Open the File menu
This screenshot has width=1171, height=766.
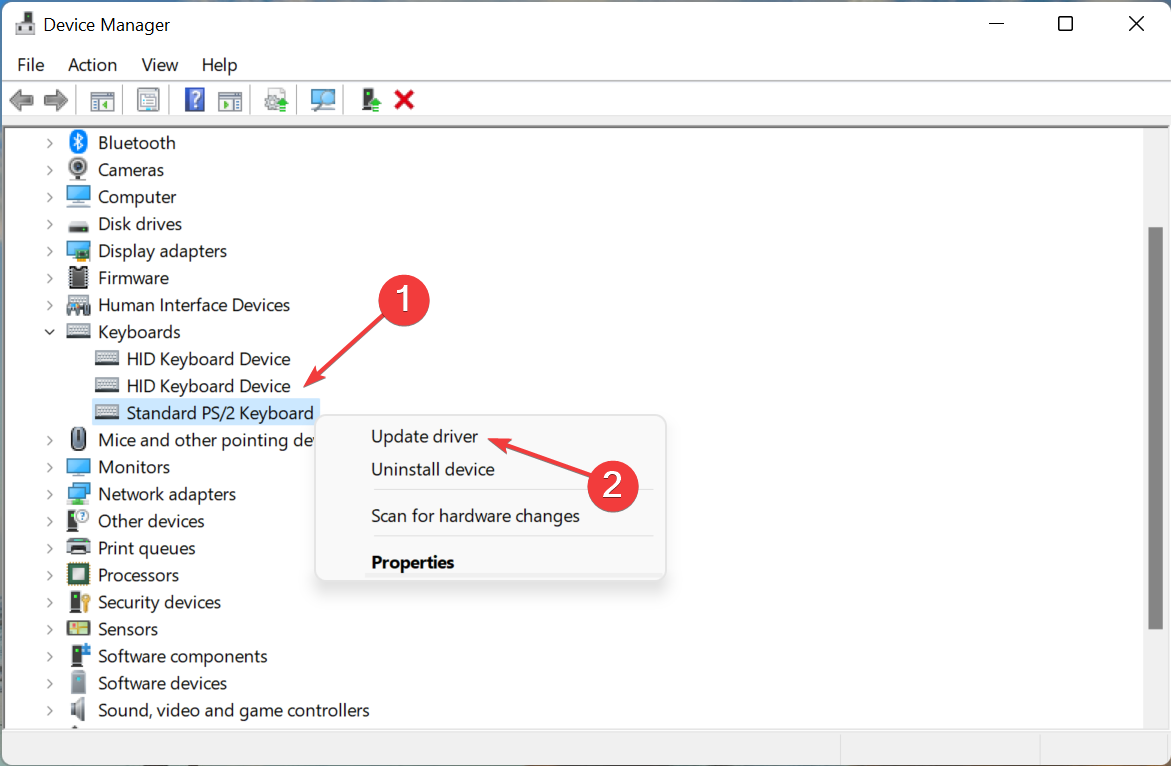(x=31, y=65)
